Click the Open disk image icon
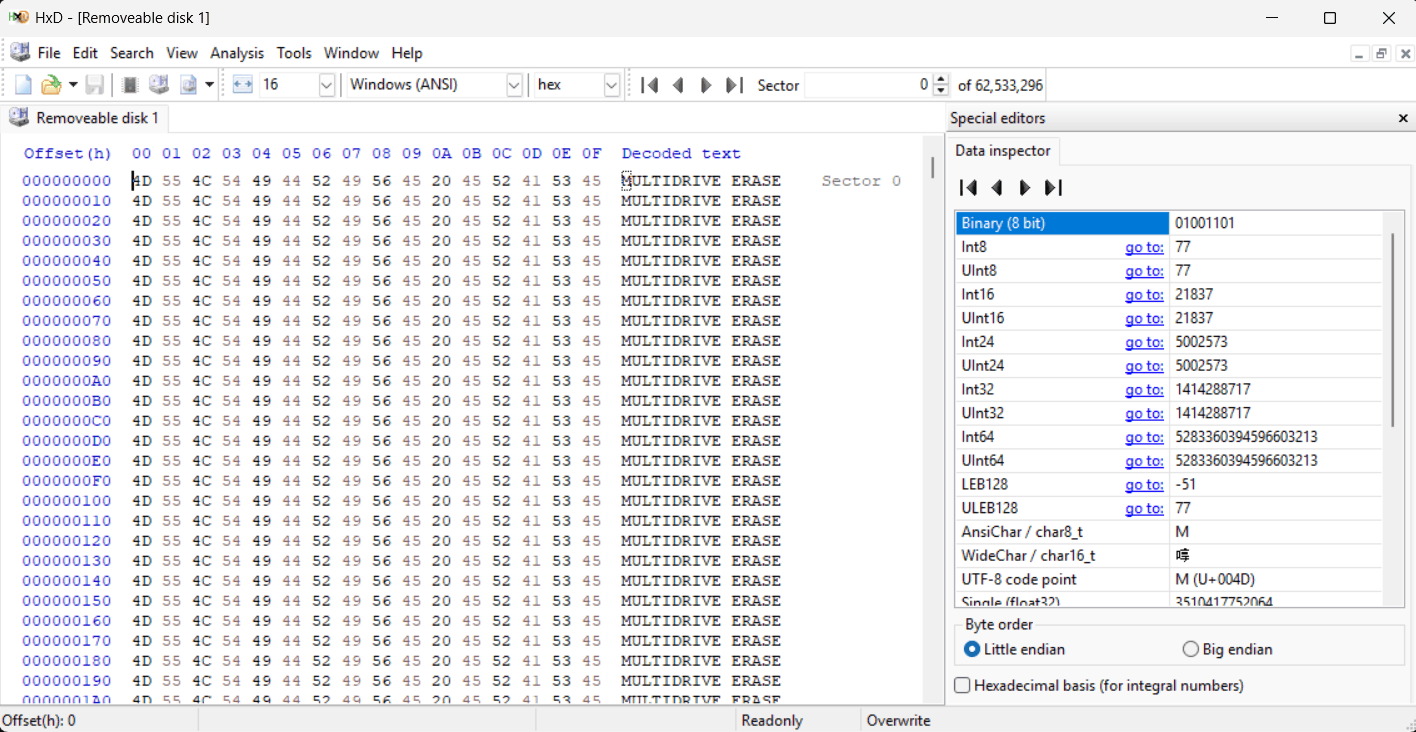The width and height of the screenshot is (1416, 732). click(x=188, y=85)
